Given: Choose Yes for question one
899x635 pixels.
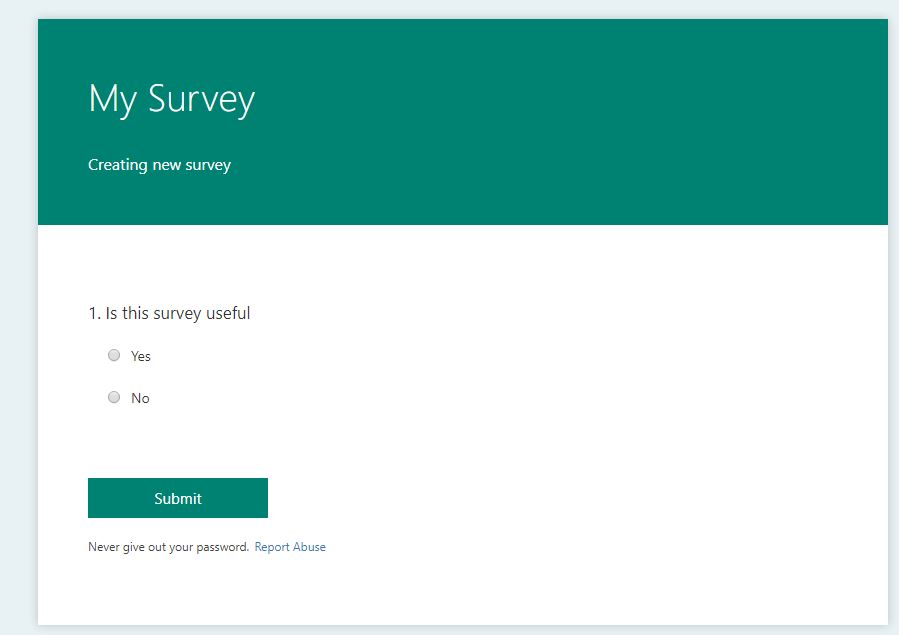Looking at the screenshot, I should 114,355.
